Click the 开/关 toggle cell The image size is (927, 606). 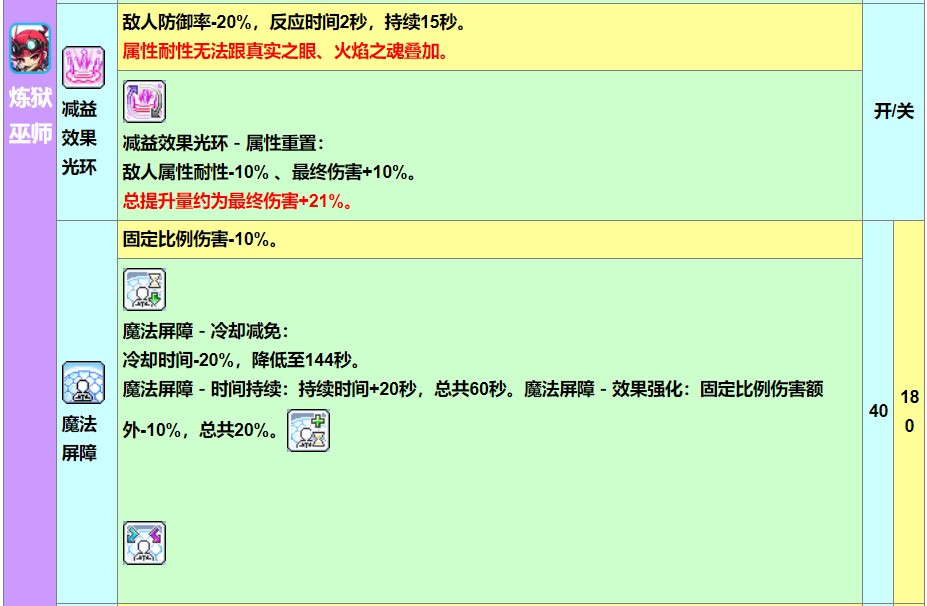[x=893, y=111]
